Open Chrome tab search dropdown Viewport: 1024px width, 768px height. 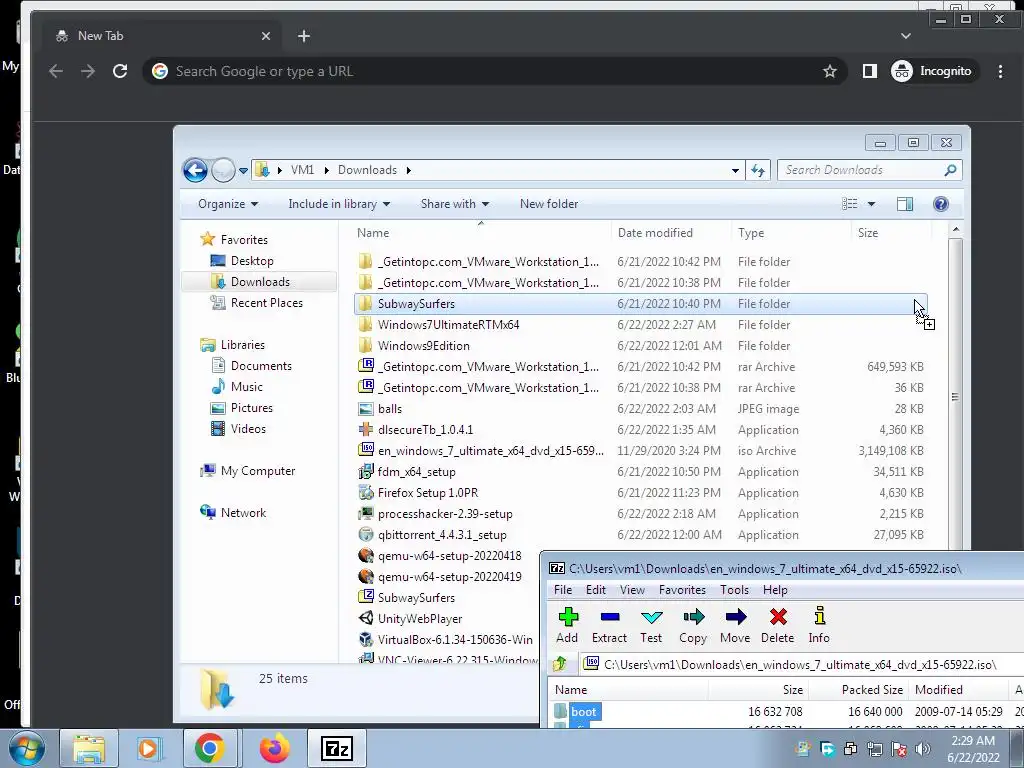click(x=905, y=36)
